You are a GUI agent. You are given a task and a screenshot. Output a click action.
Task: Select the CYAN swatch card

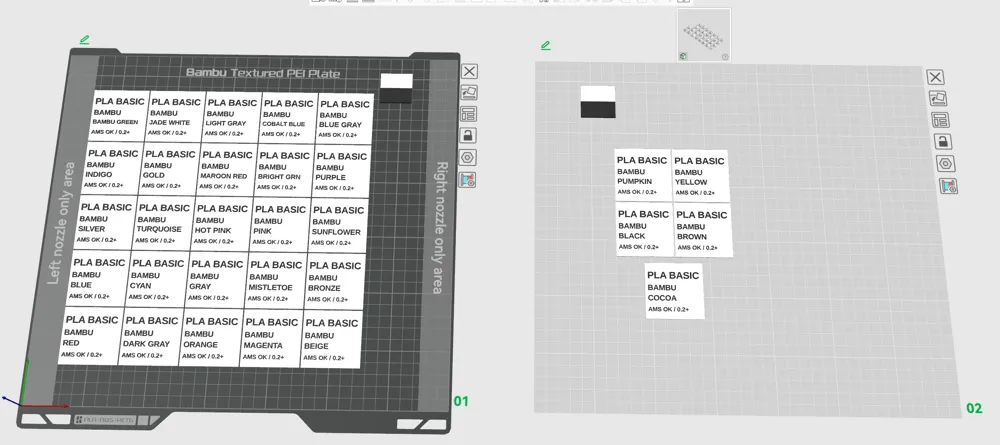(x=158, y=279)
